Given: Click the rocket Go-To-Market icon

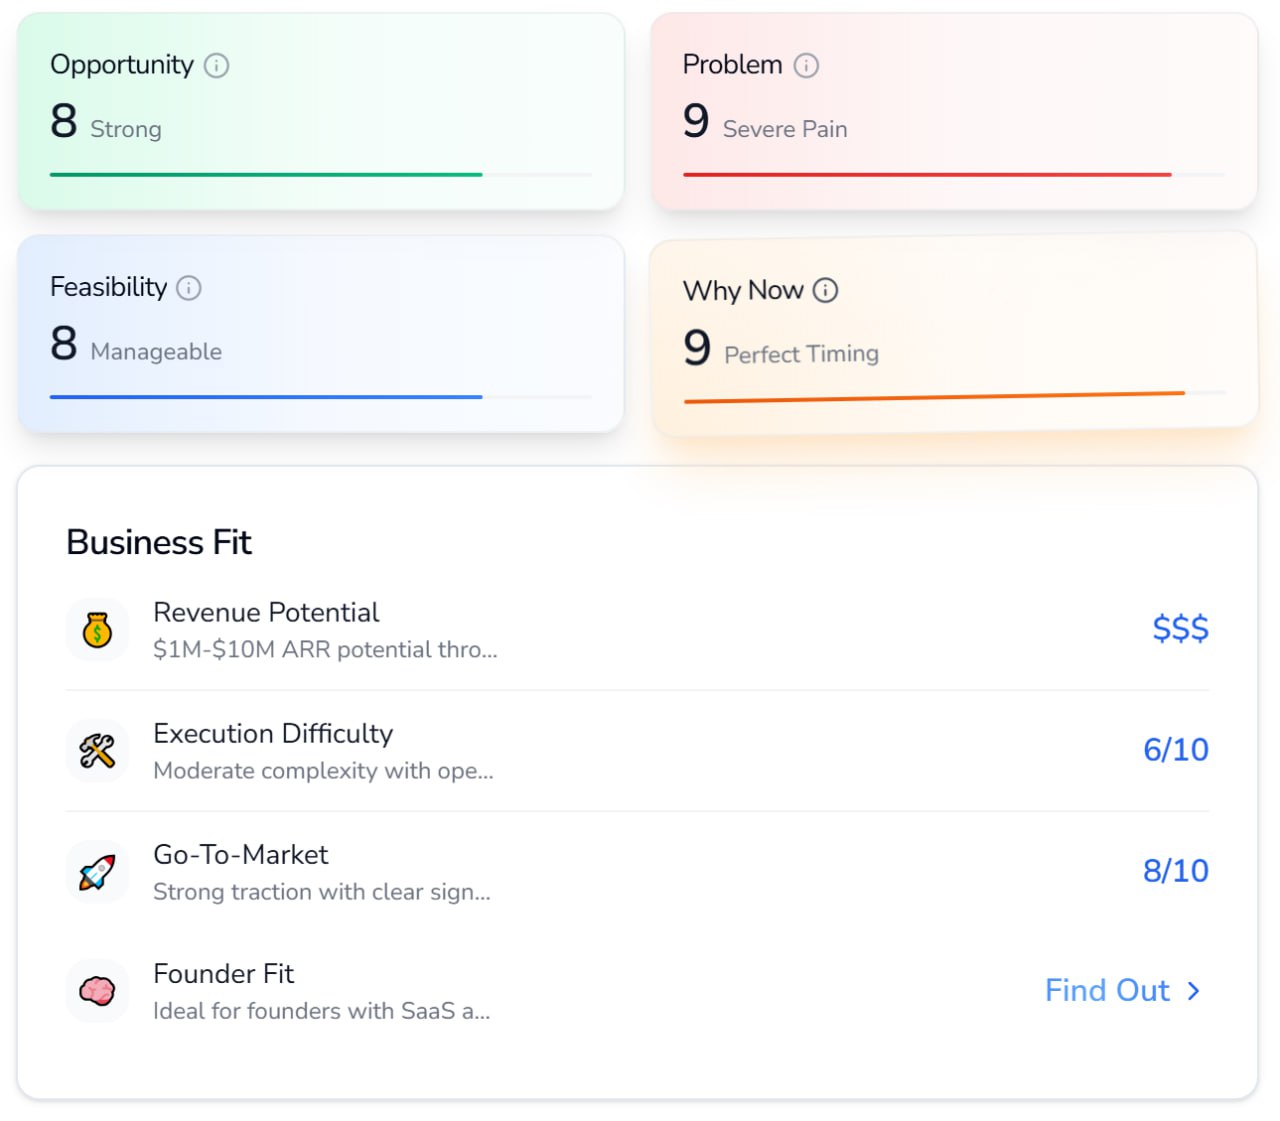Looking at the screenshot, I should pos(97,872).
